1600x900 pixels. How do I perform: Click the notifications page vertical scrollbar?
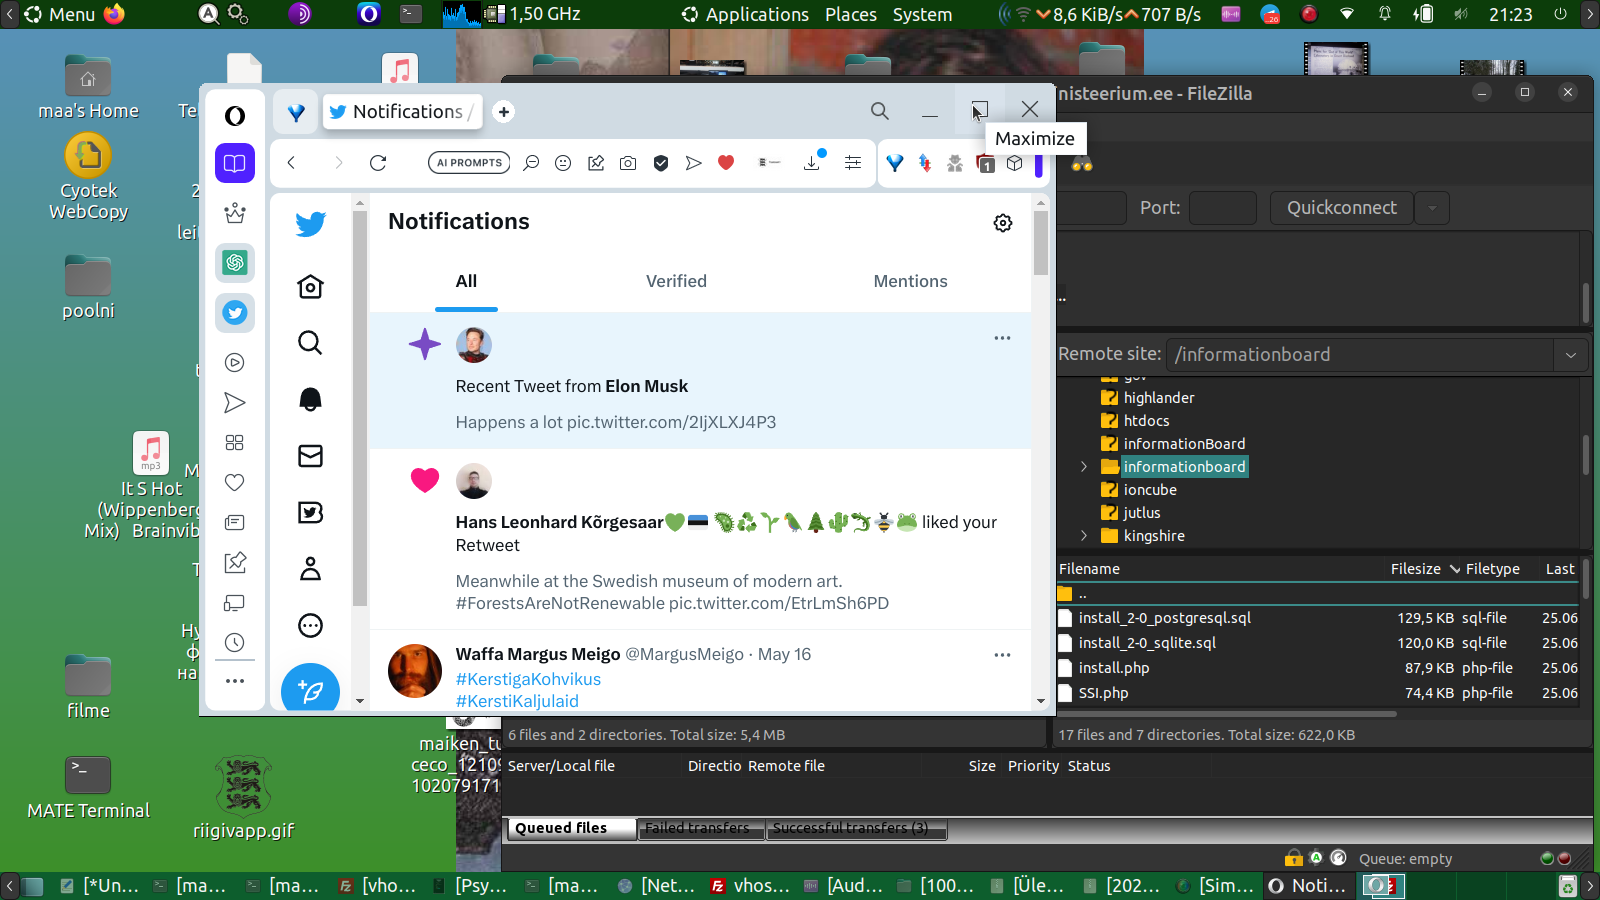coord(1041,243)
